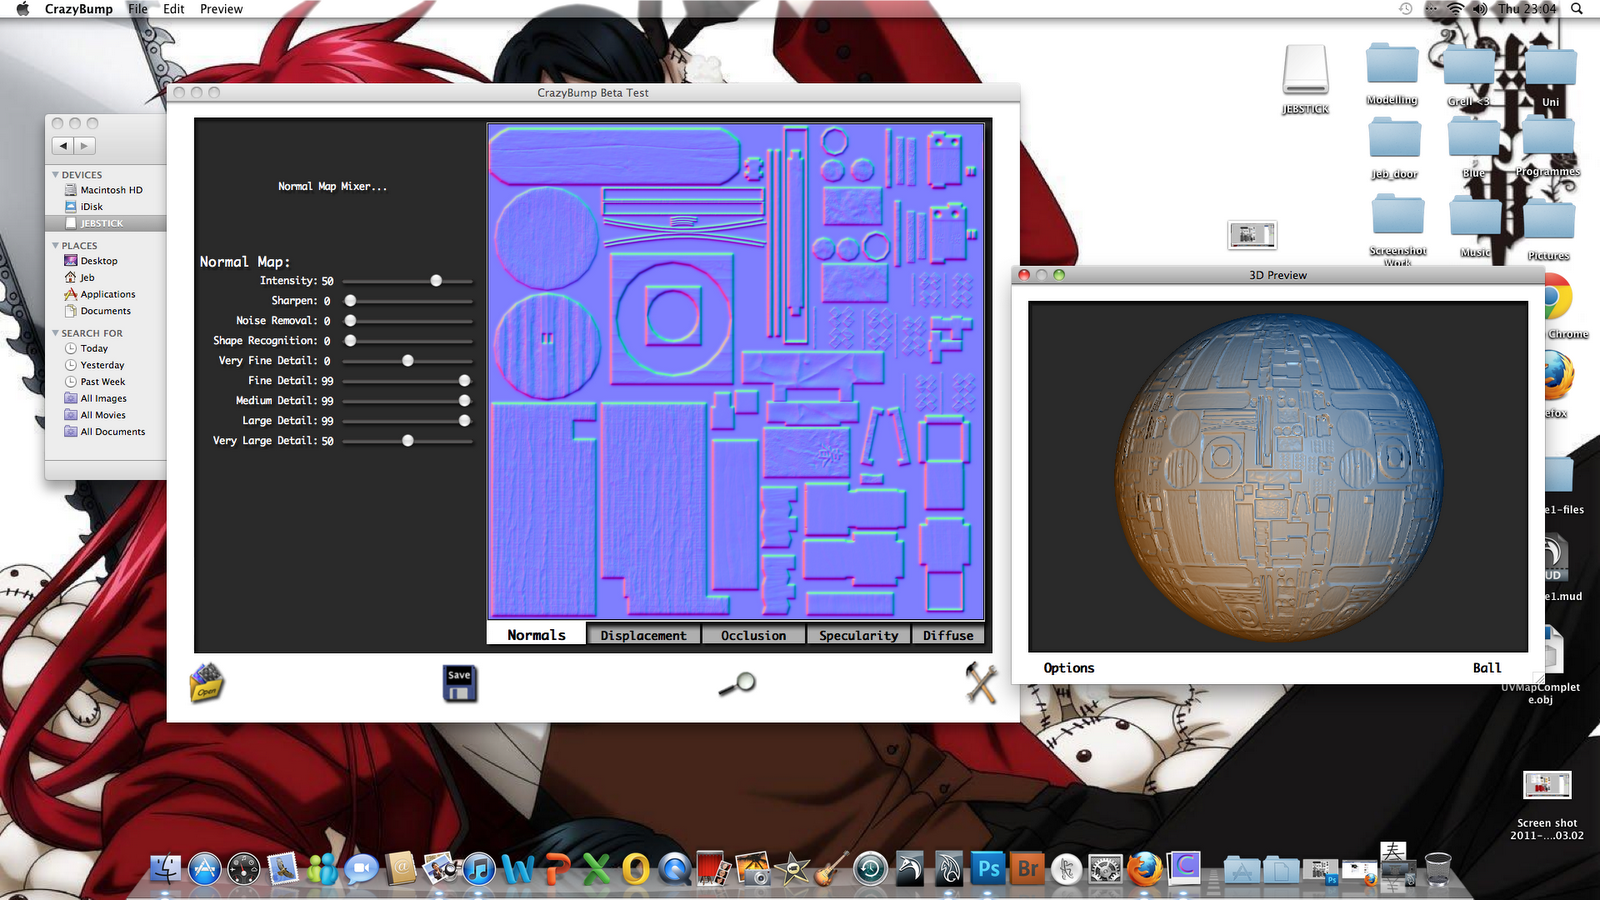1600x900 pixels.
Task: Click the Medium Detail slider handle
Action: (x=465, y=401)
